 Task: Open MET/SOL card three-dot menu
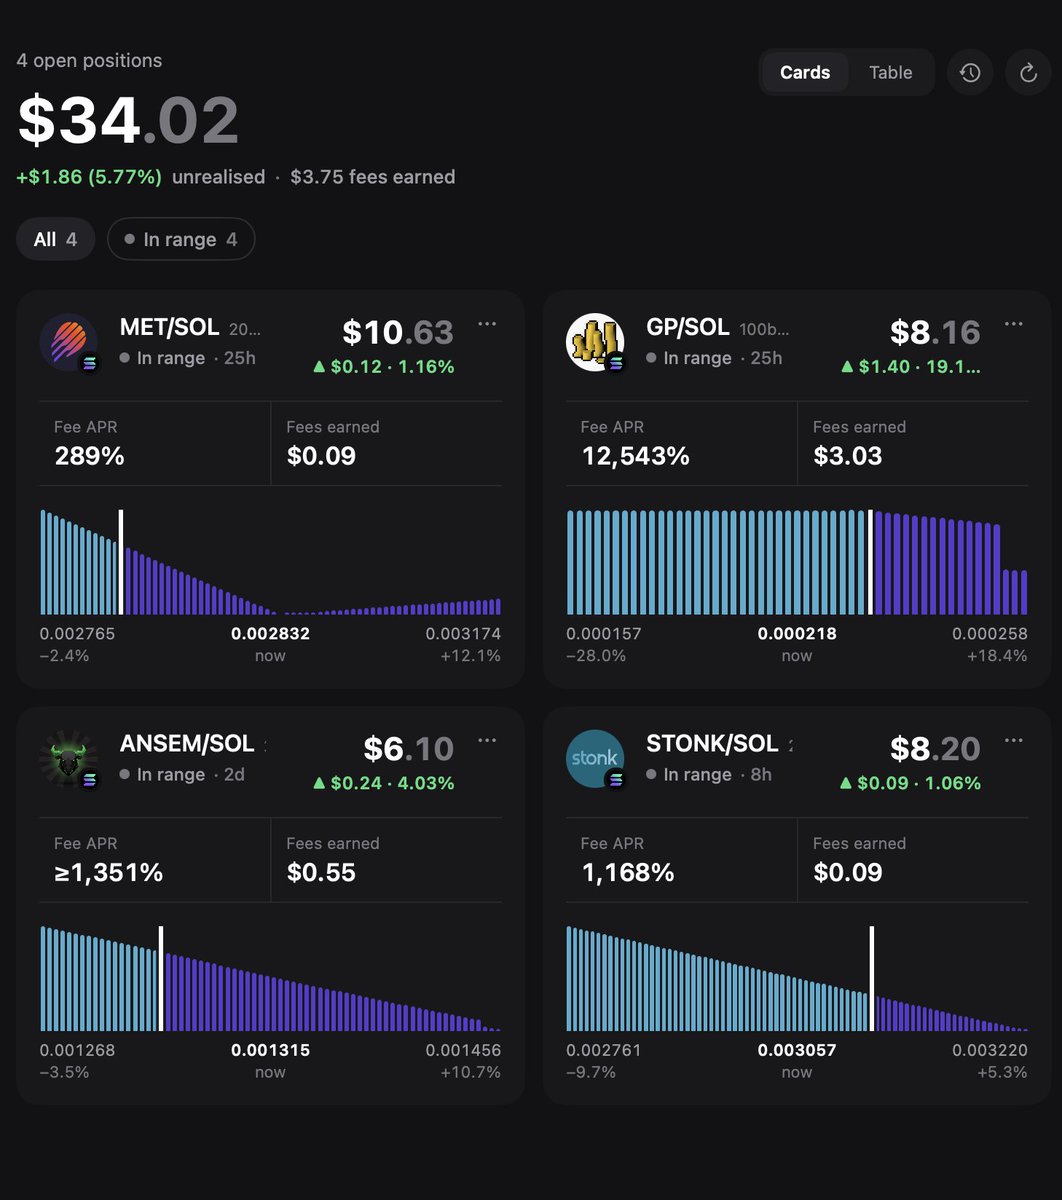pos(487,324)
